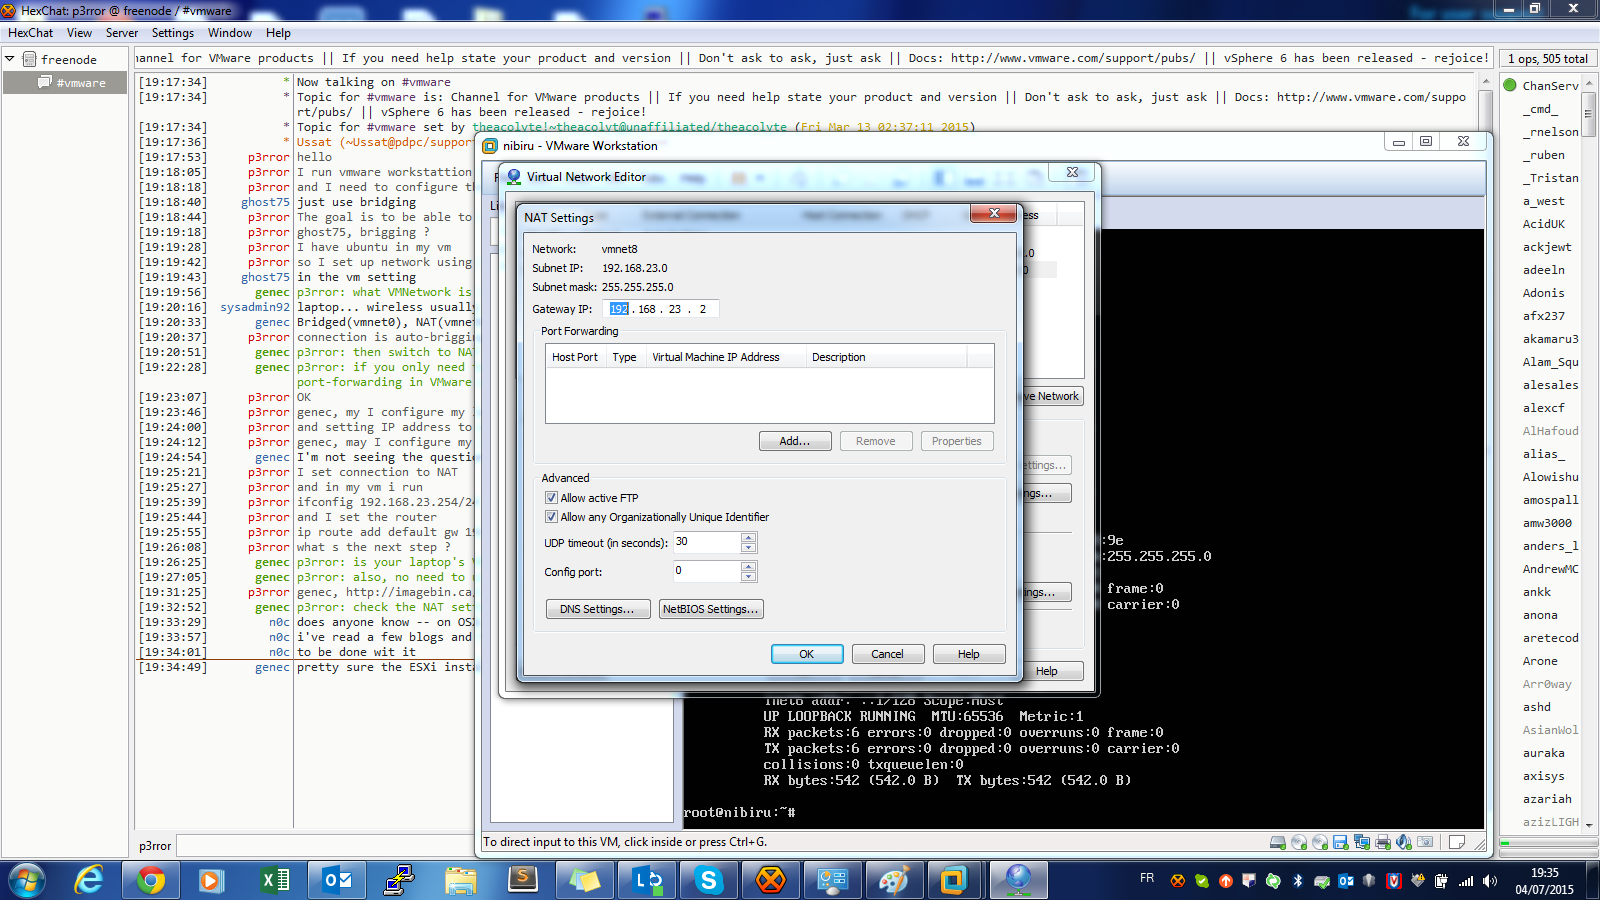
Task: Decrease the UDP timeout spinner value
Action: (x=748, y=547)
